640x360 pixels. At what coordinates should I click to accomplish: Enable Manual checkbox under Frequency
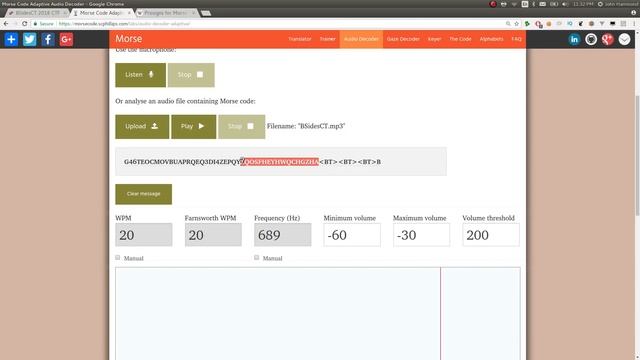point(256,258)
